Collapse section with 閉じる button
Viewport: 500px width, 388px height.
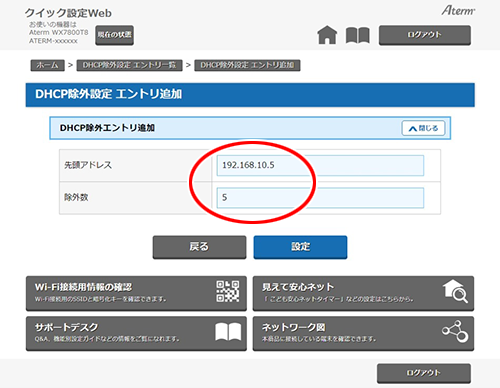pos(423,128)
